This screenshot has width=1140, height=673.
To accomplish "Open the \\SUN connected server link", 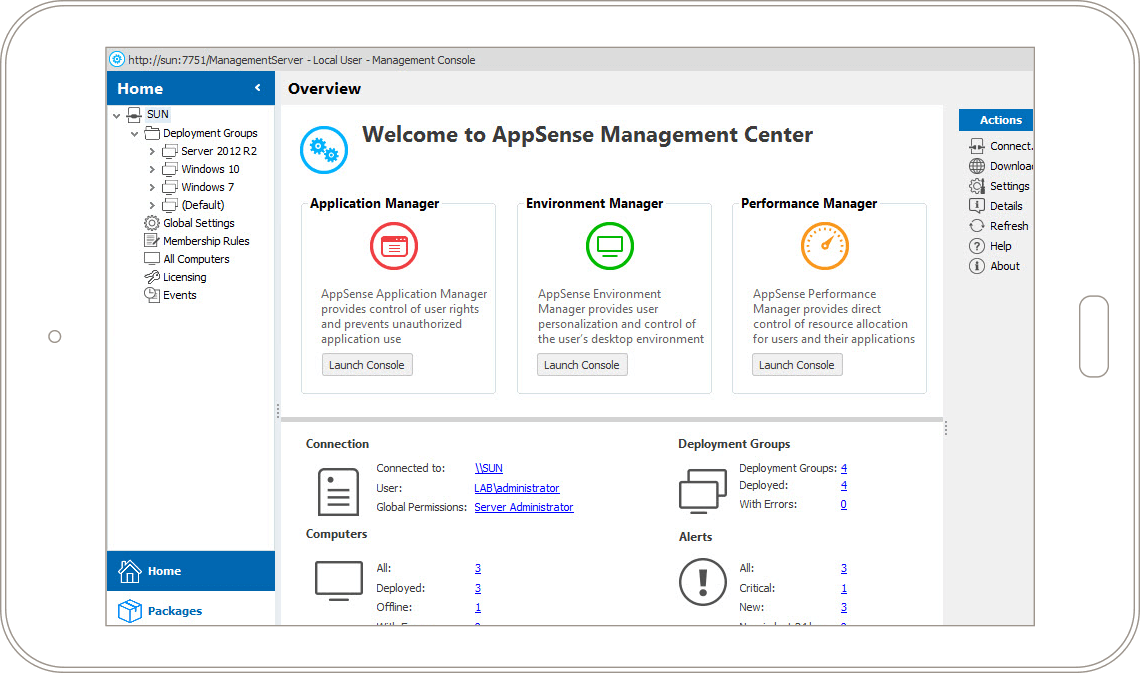I will (489, 468).
